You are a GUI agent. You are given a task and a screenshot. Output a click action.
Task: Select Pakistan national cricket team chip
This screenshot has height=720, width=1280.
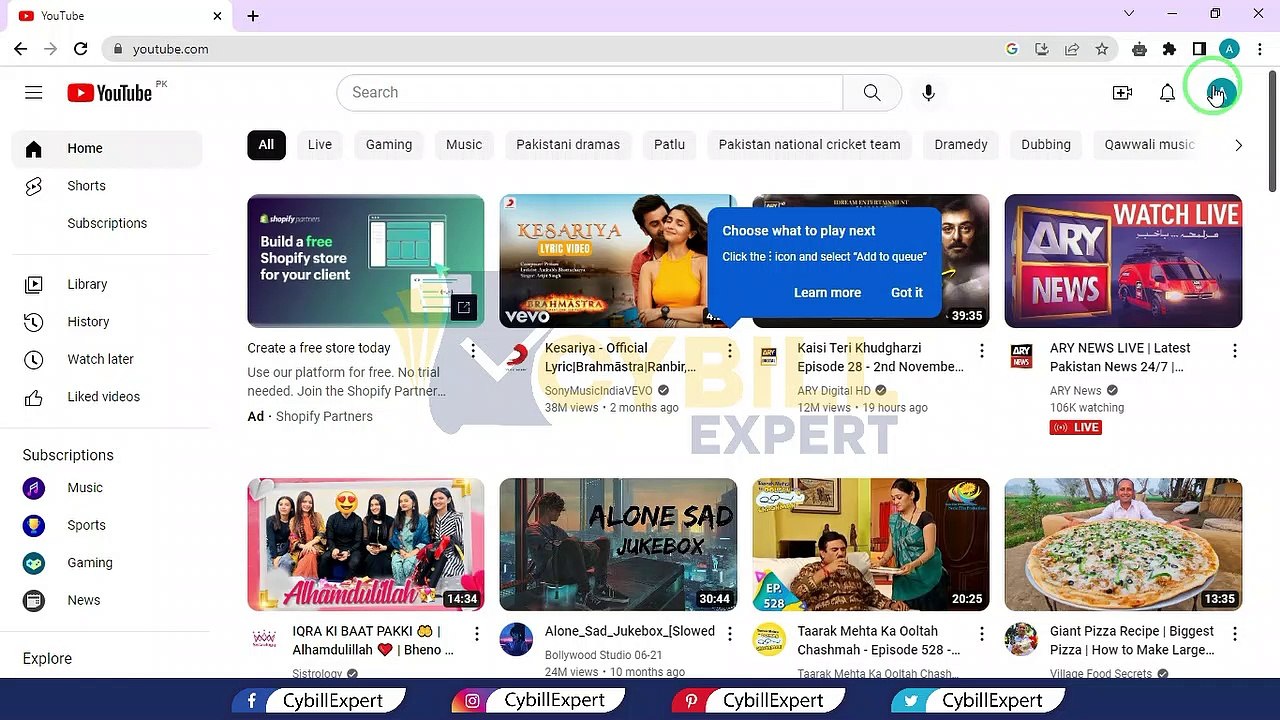point(809,145)
